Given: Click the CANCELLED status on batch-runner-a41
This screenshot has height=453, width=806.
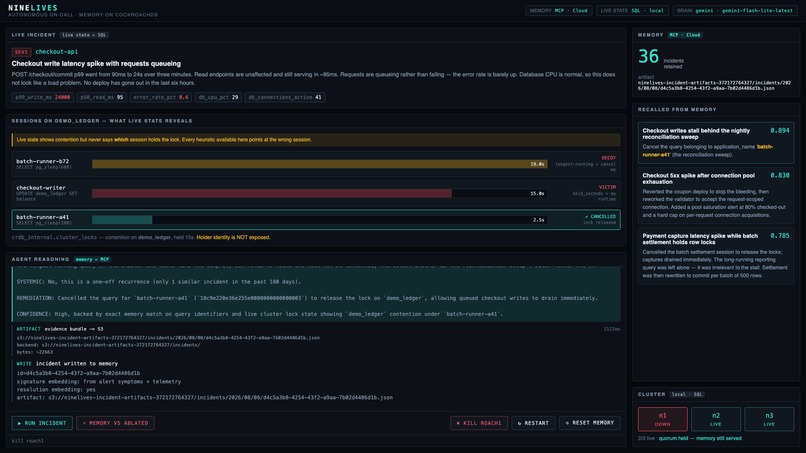Looking at the screenshot, I should (600, 216).
